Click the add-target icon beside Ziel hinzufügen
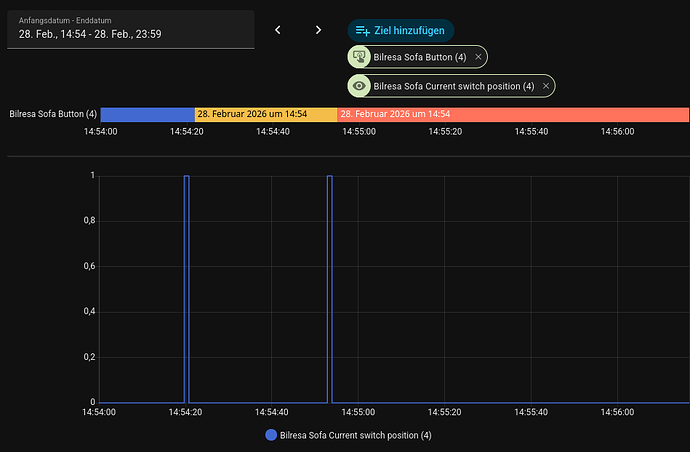690x452 pixels. click(363, 31)
